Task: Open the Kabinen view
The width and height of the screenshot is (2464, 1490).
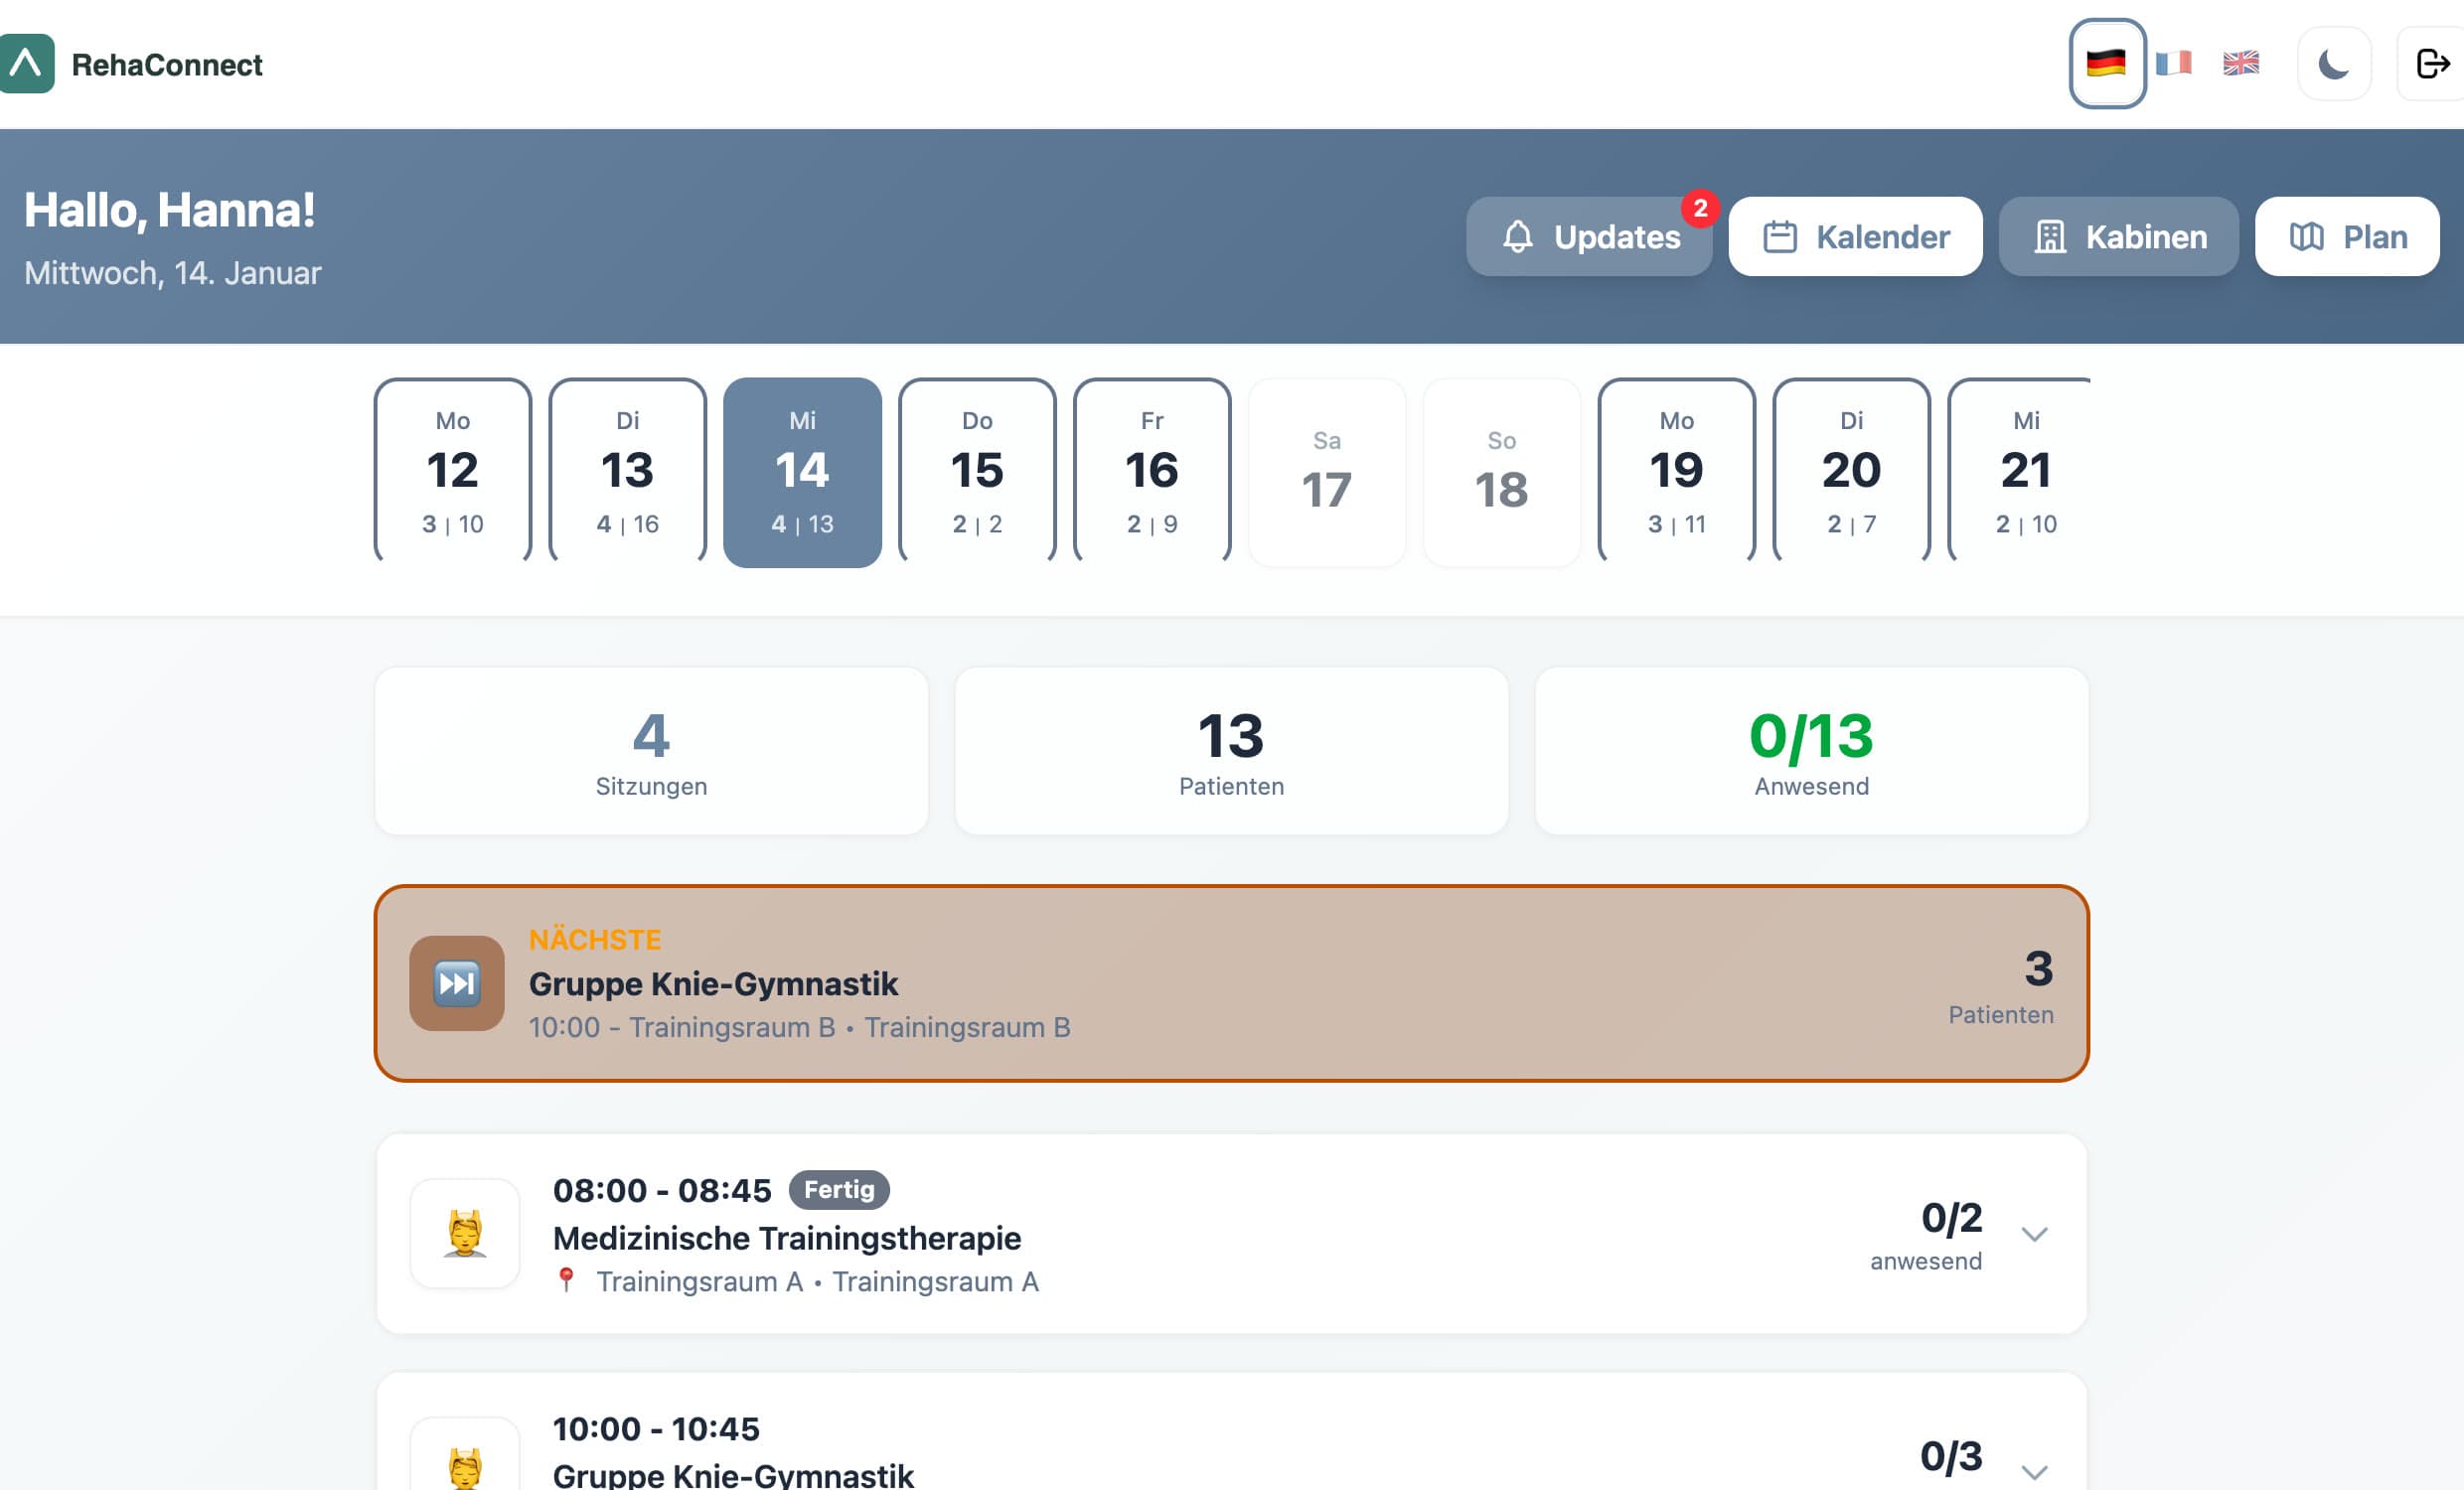Action: click(x=2118, y=237)
